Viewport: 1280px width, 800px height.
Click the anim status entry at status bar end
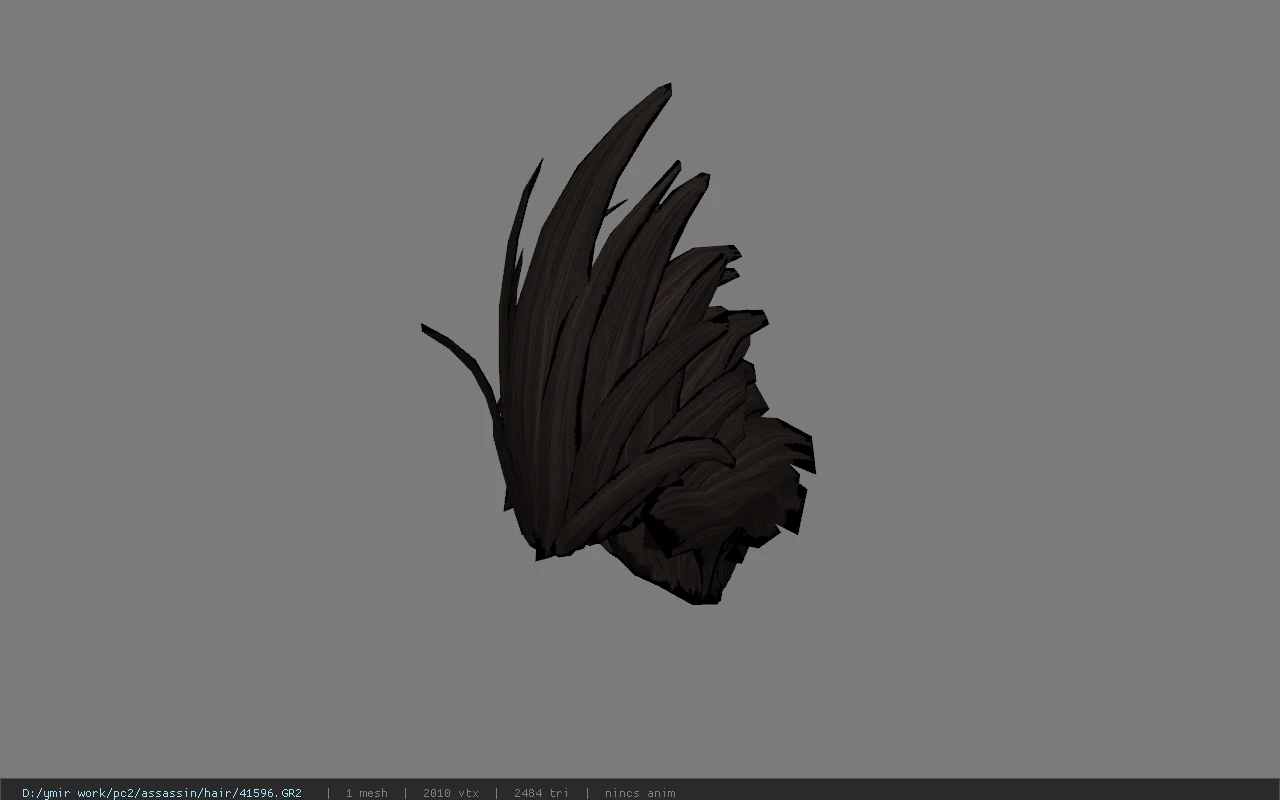point(640,793)
